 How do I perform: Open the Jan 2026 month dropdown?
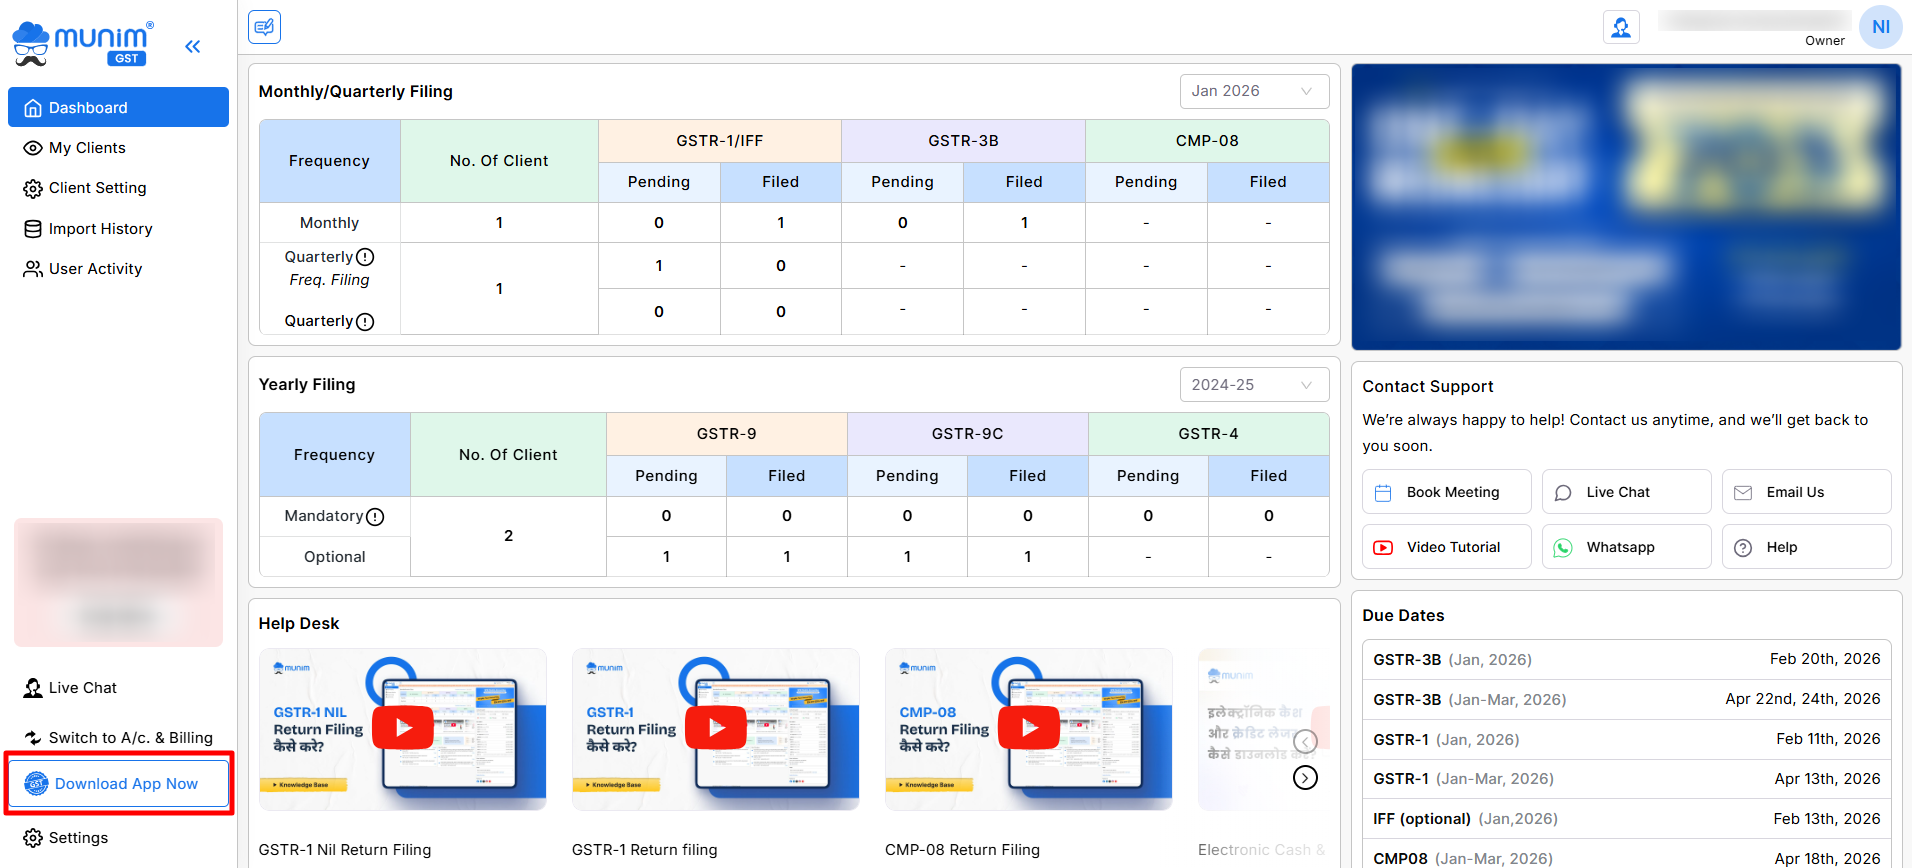(x=1254, y=91)
